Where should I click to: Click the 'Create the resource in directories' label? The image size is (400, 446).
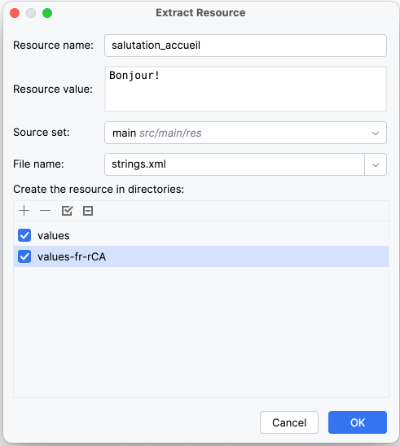(99, 189)
